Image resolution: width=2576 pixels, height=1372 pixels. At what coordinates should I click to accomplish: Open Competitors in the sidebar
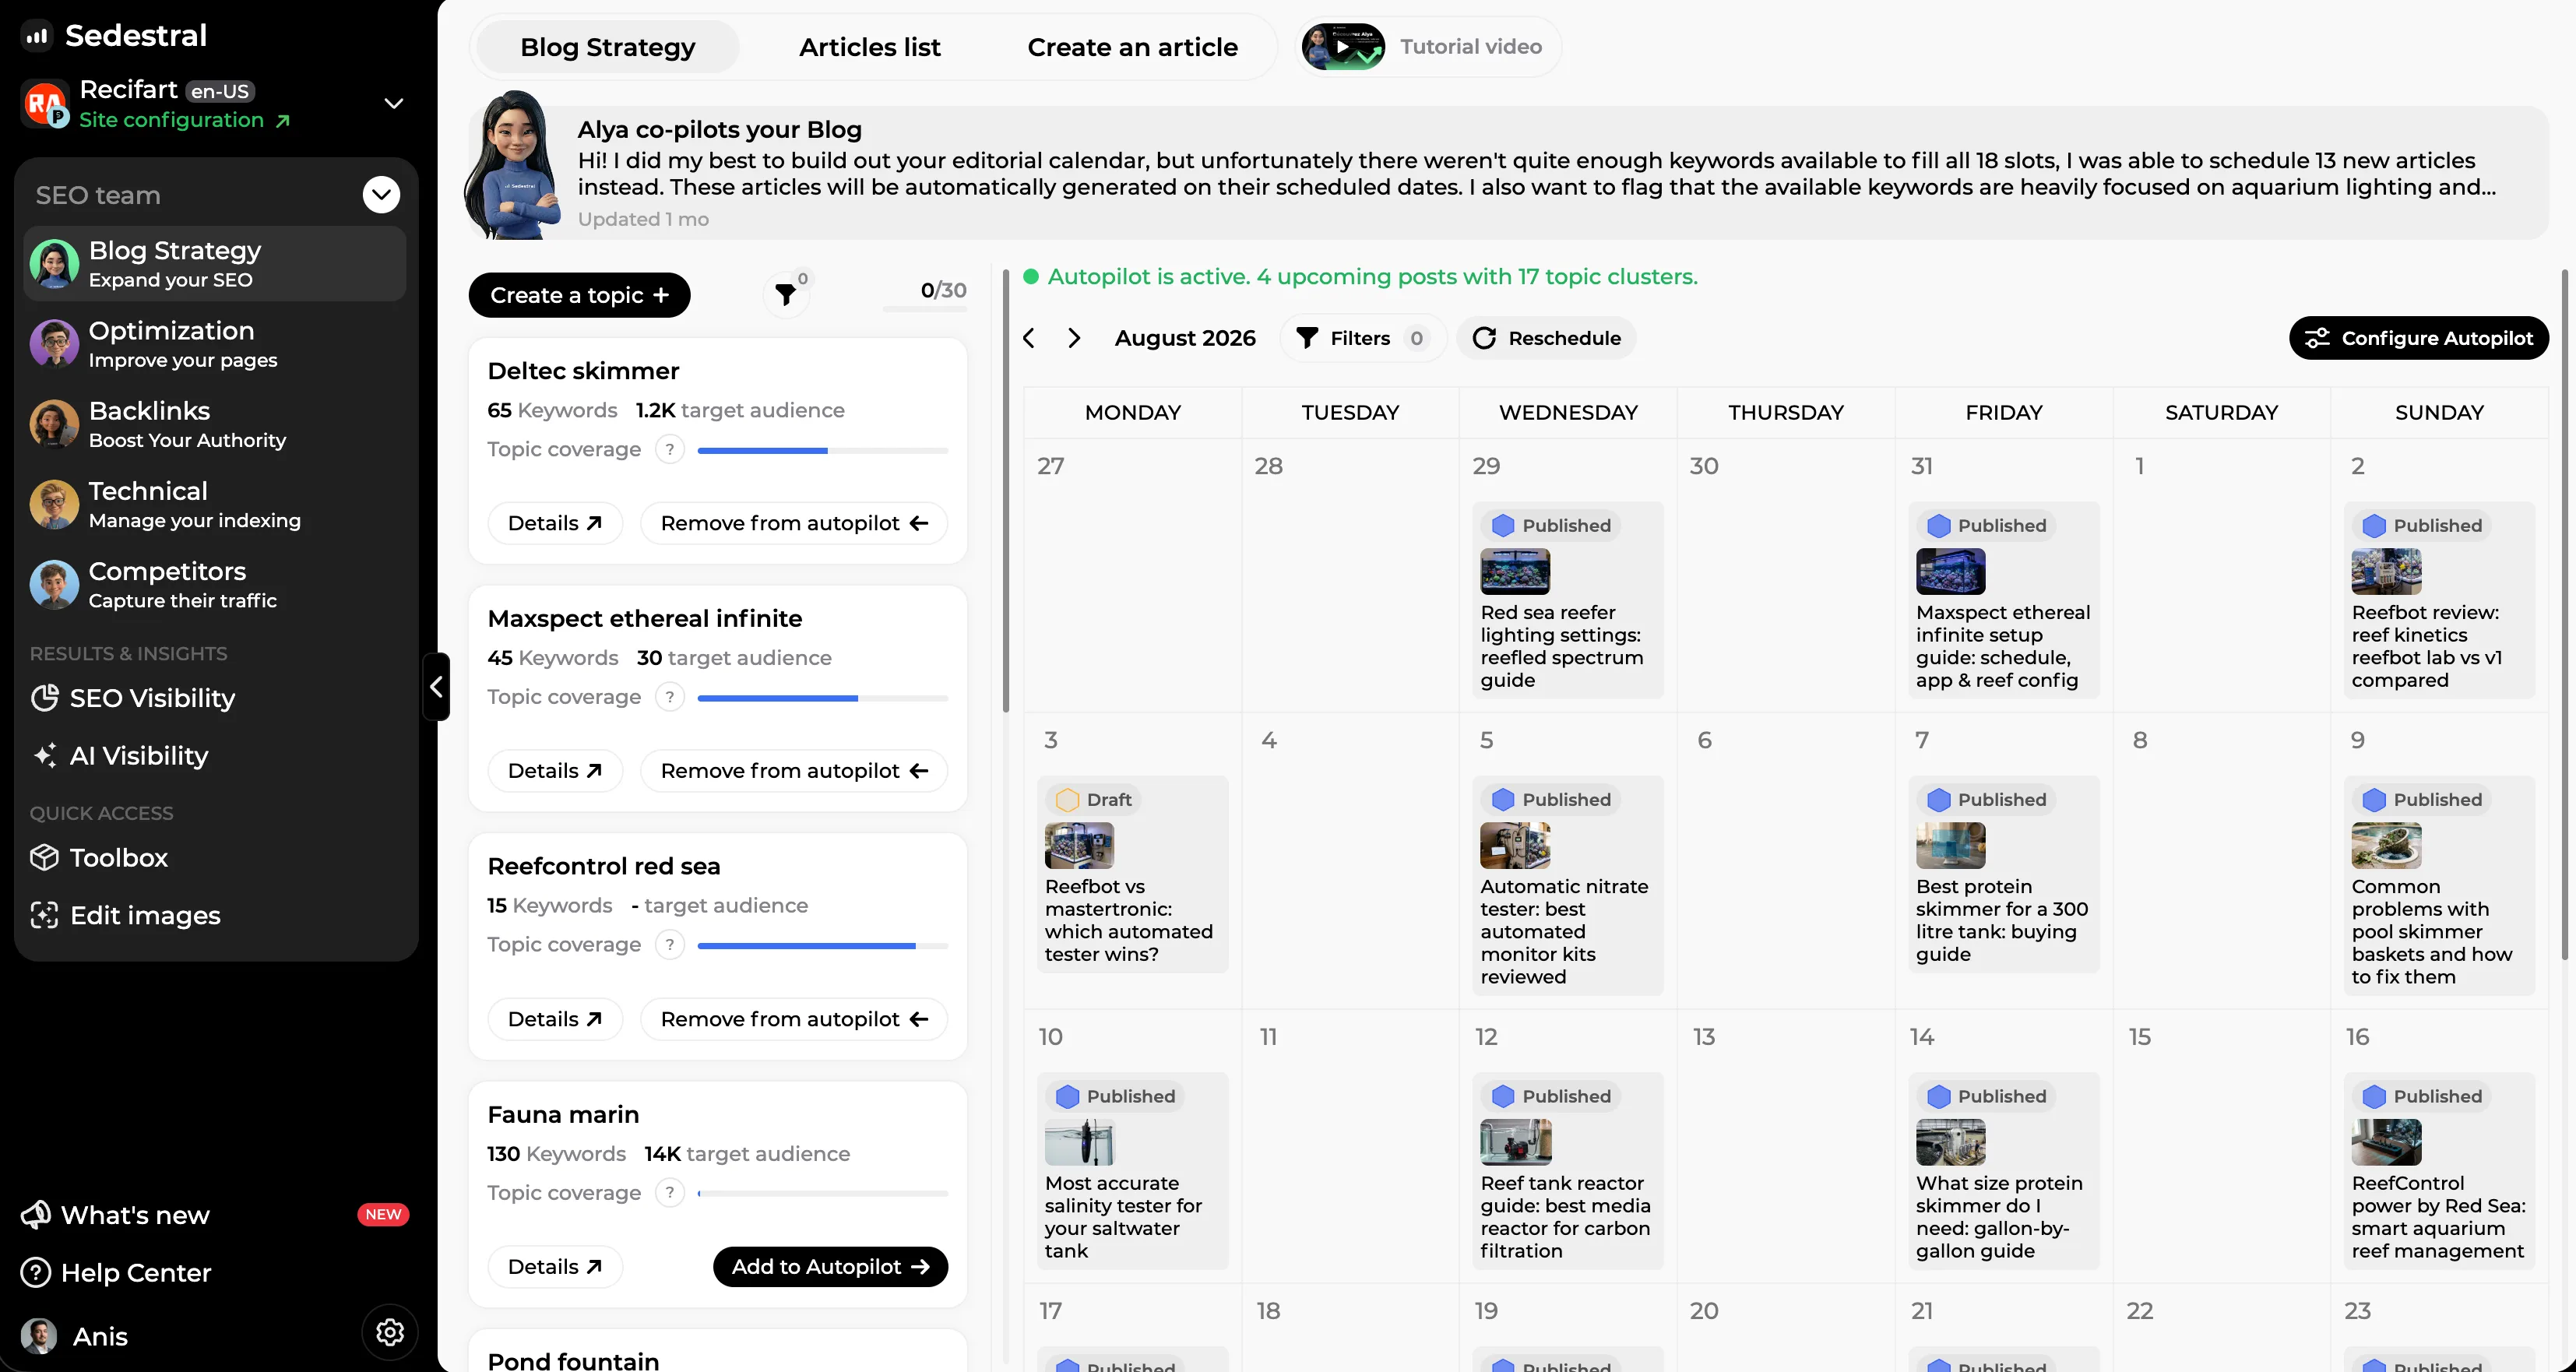tap(215, 584)
